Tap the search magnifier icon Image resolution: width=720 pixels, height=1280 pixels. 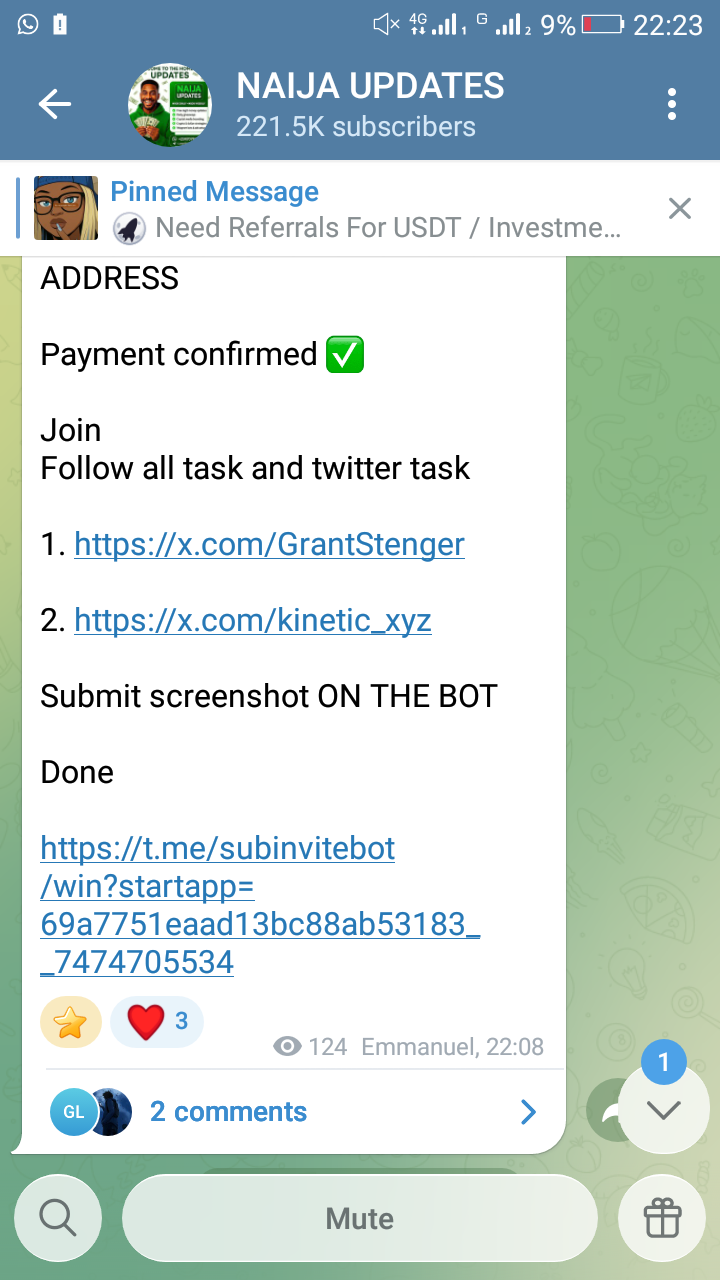57,1218
